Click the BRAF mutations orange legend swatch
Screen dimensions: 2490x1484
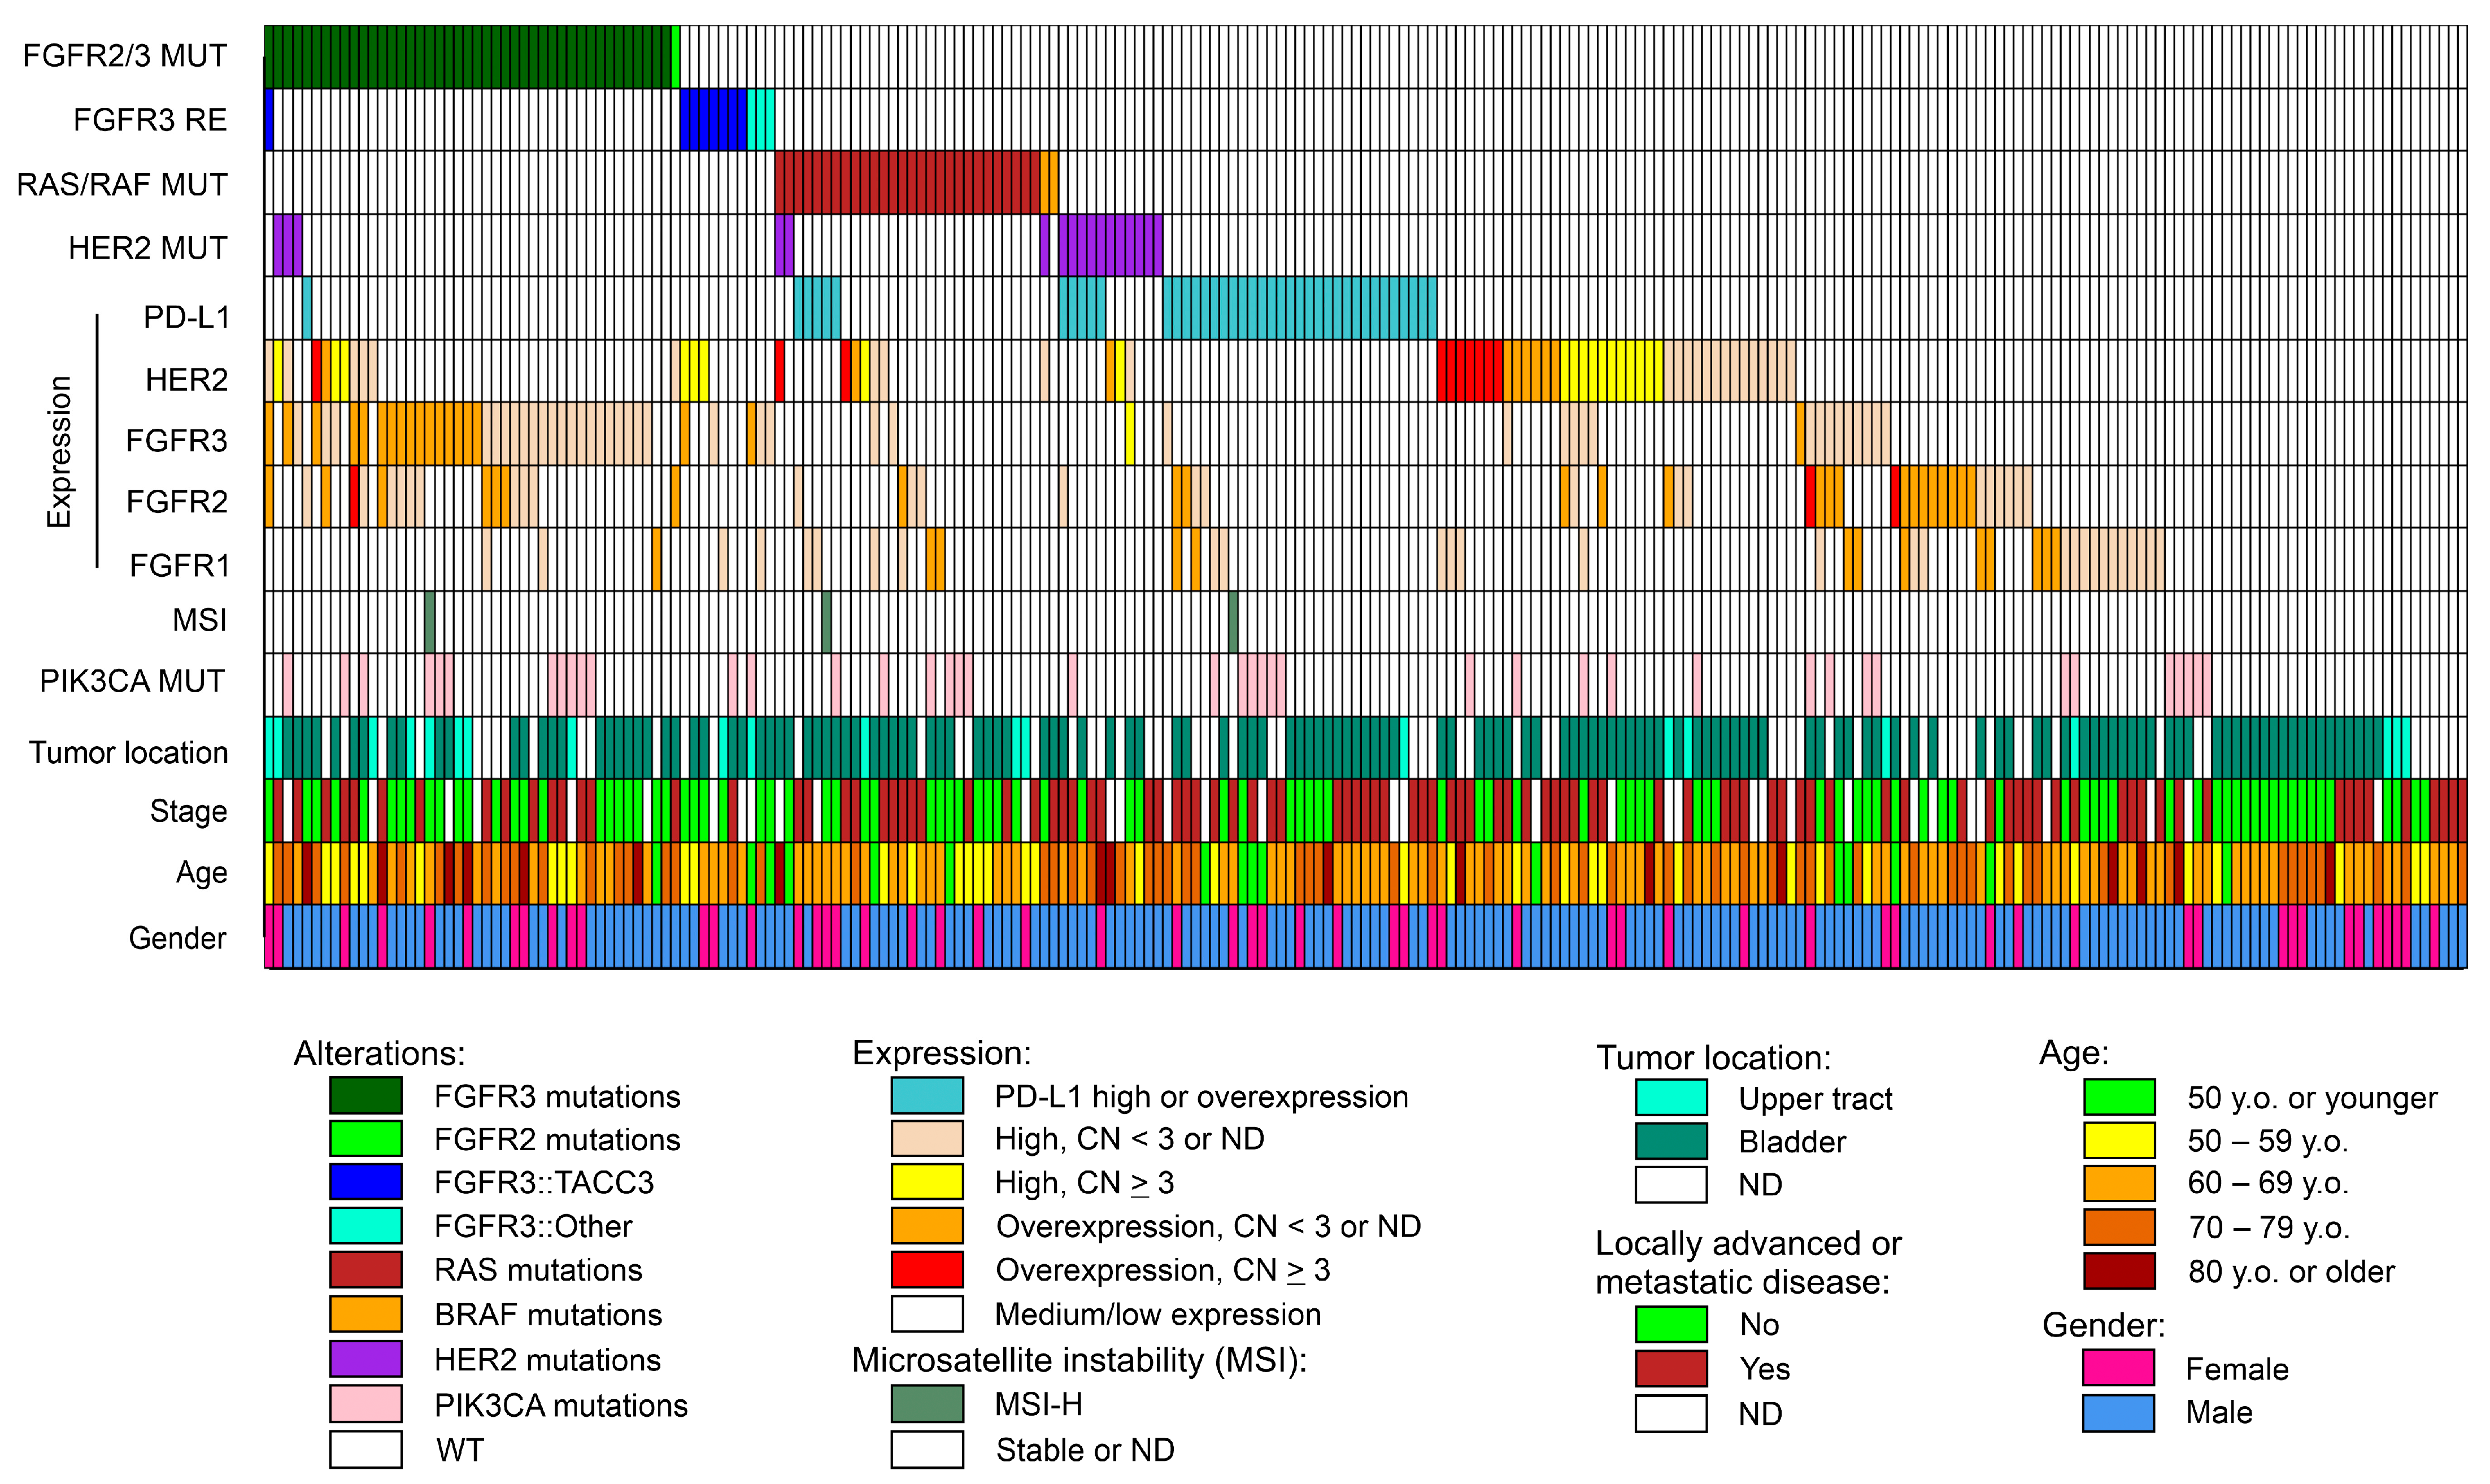(x=366, y=1314)
